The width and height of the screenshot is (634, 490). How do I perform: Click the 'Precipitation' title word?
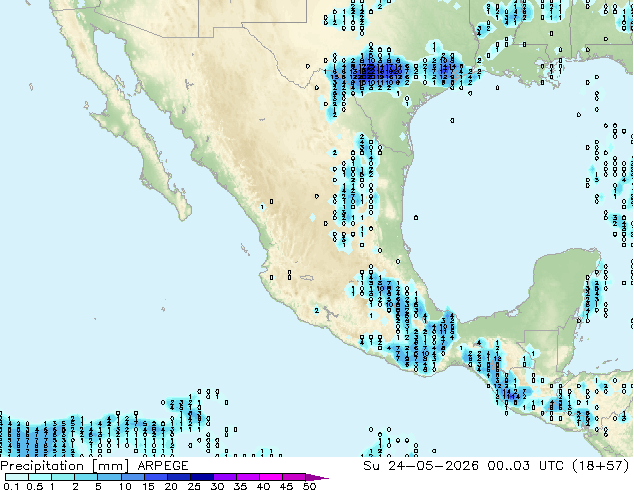[42, 466]
